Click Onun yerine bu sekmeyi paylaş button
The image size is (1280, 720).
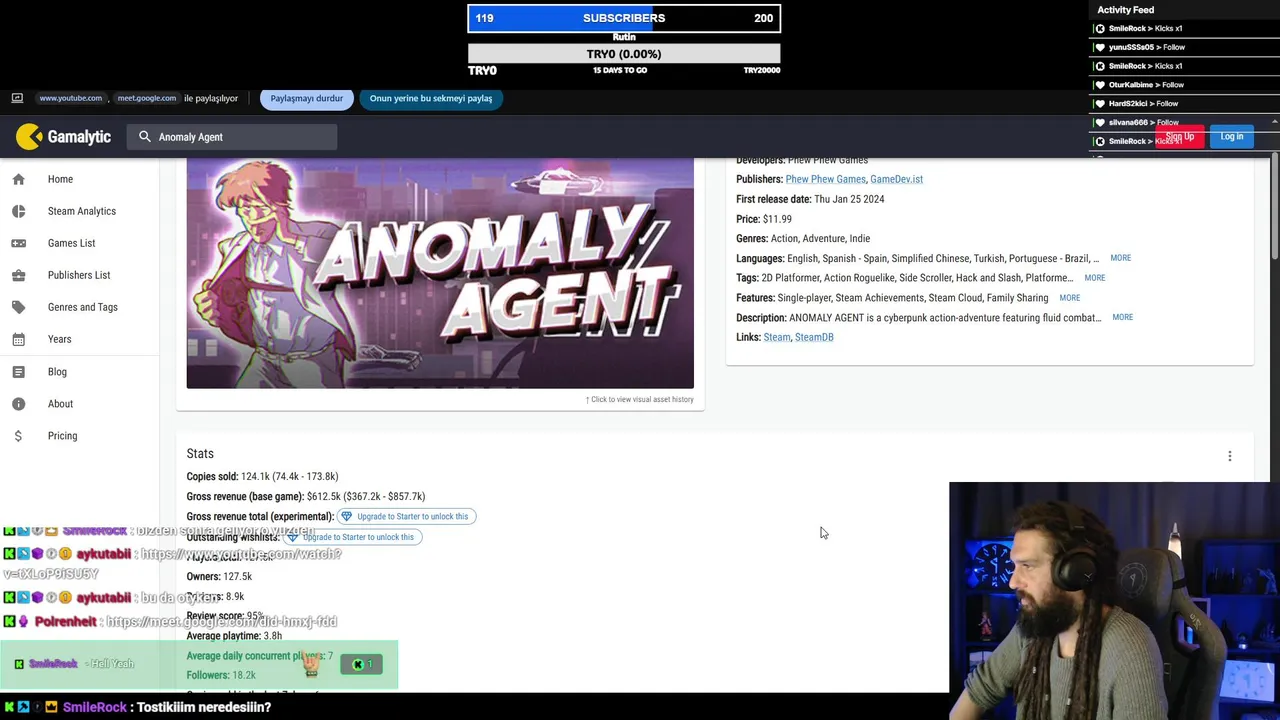(431, 98)
